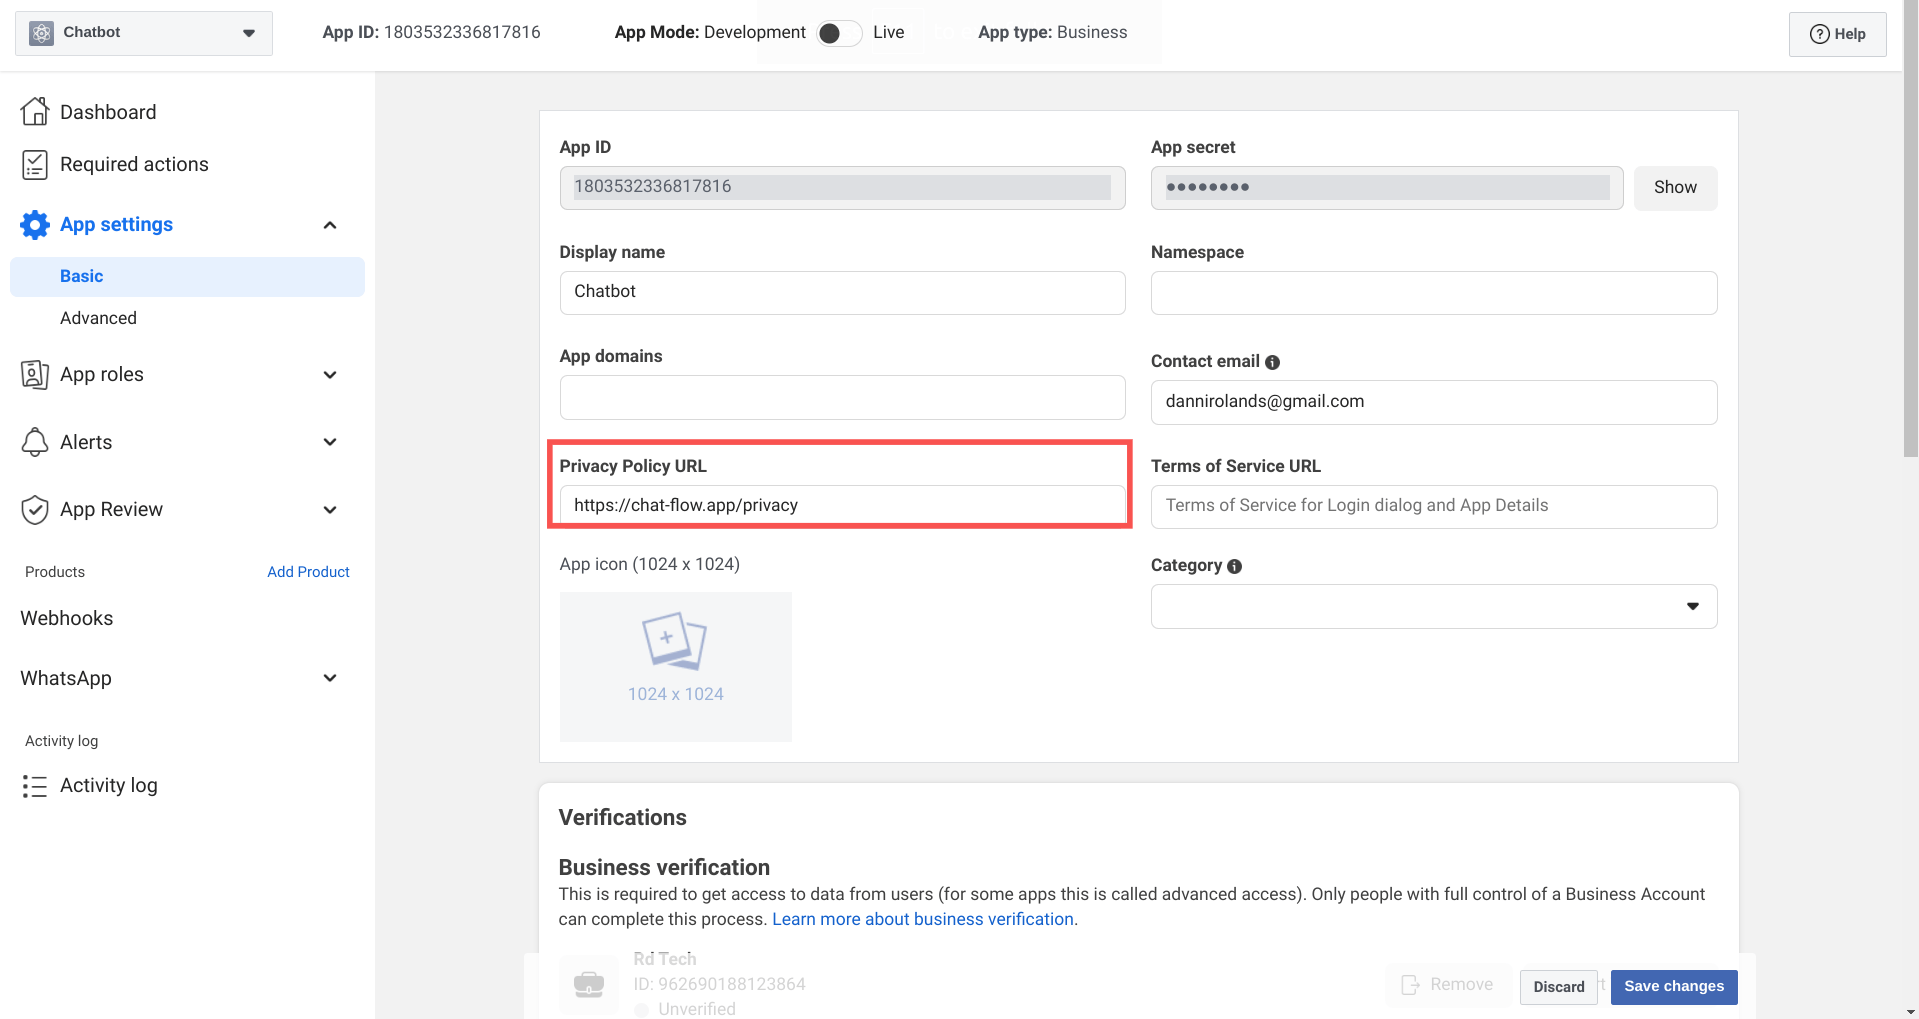Click the App domains input field

tap(842, 397)
